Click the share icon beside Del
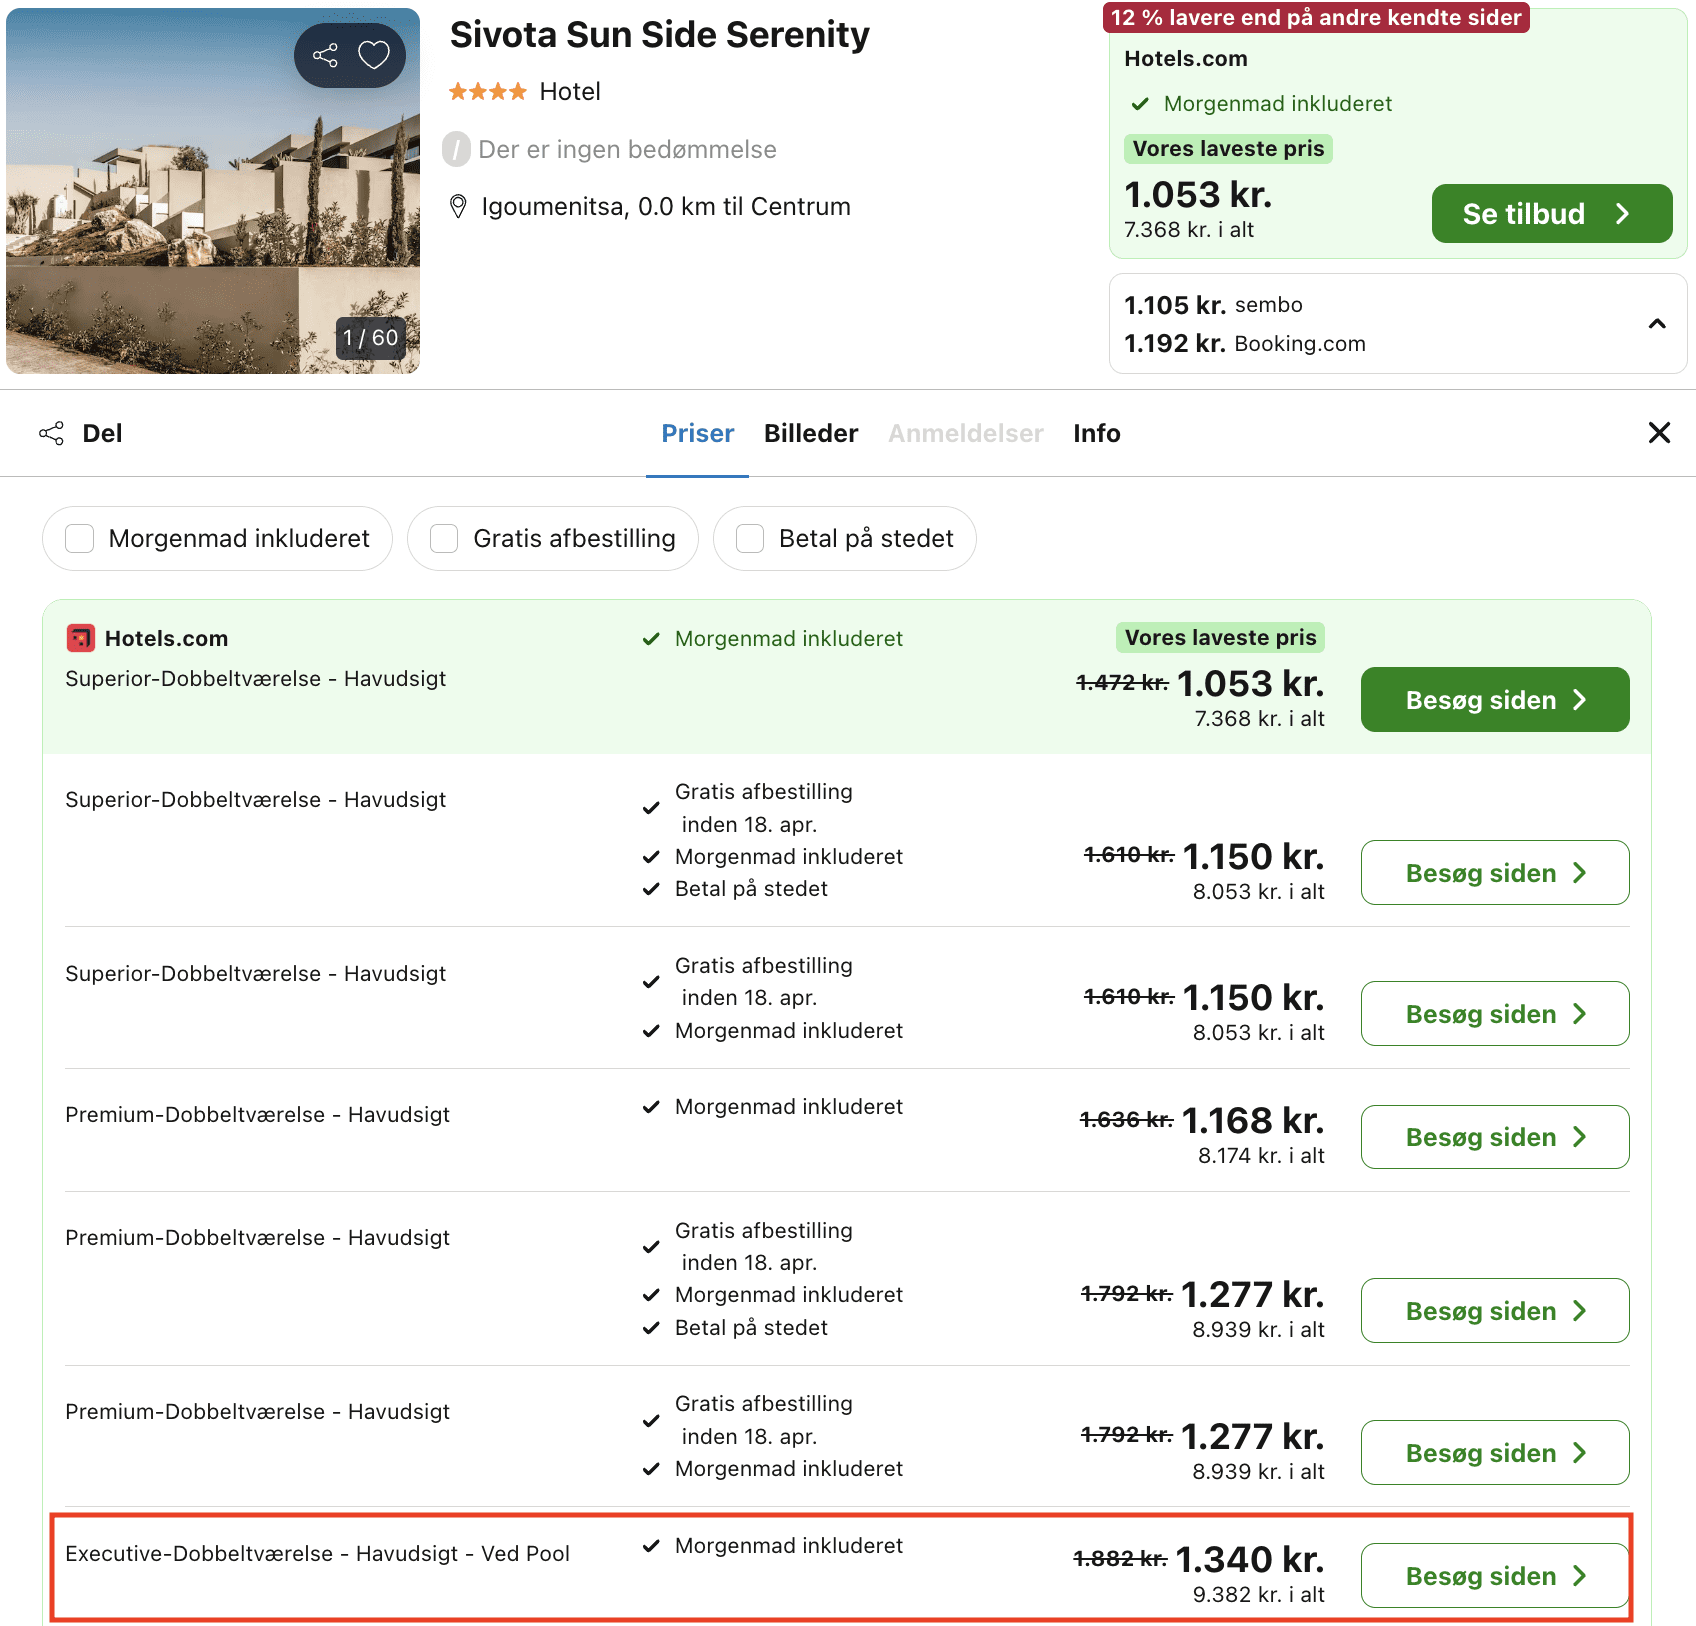This screenshot has height=1626, width=1696. [x=51, y=433]
